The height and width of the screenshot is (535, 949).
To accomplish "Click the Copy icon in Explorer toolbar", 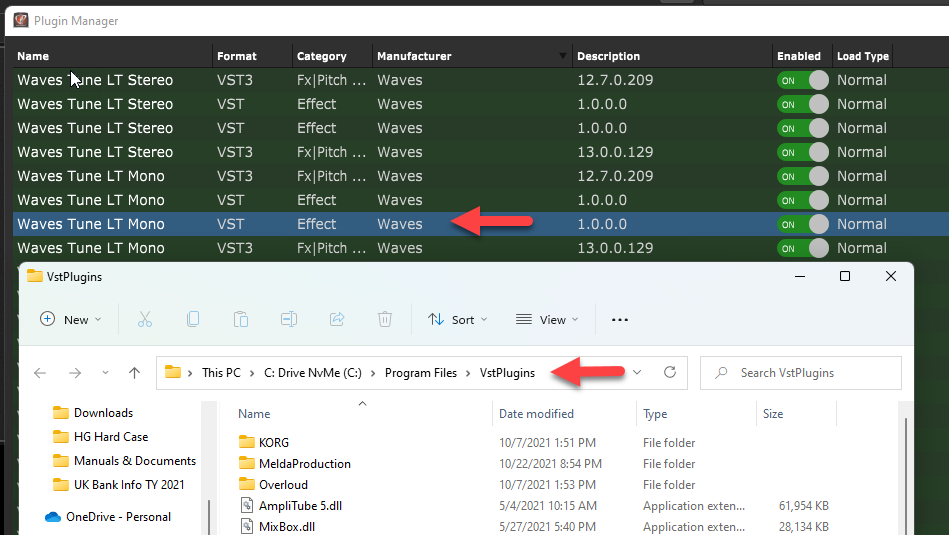I will [193, 319].
